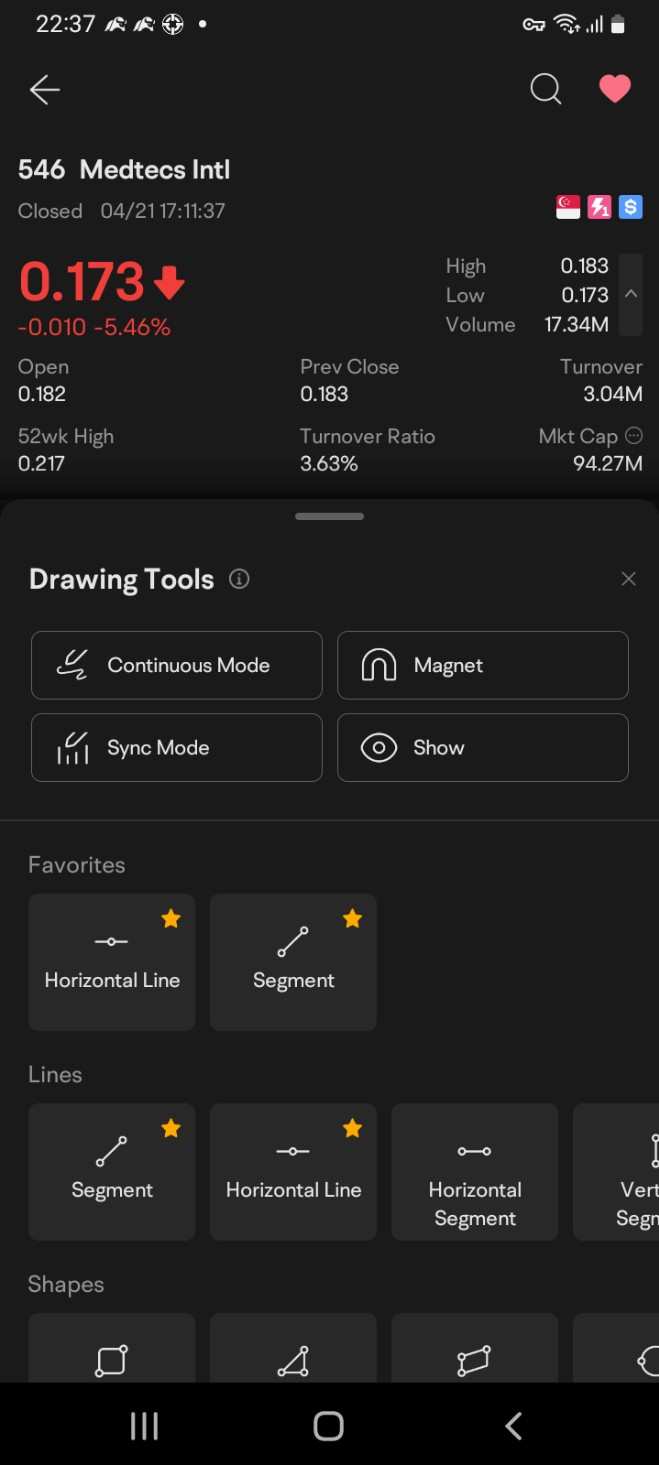Image resolution: width=659 pixels, height=1465 pixels.
Task: Tap the Turnover value 3.04M
Action: [613, 394]
